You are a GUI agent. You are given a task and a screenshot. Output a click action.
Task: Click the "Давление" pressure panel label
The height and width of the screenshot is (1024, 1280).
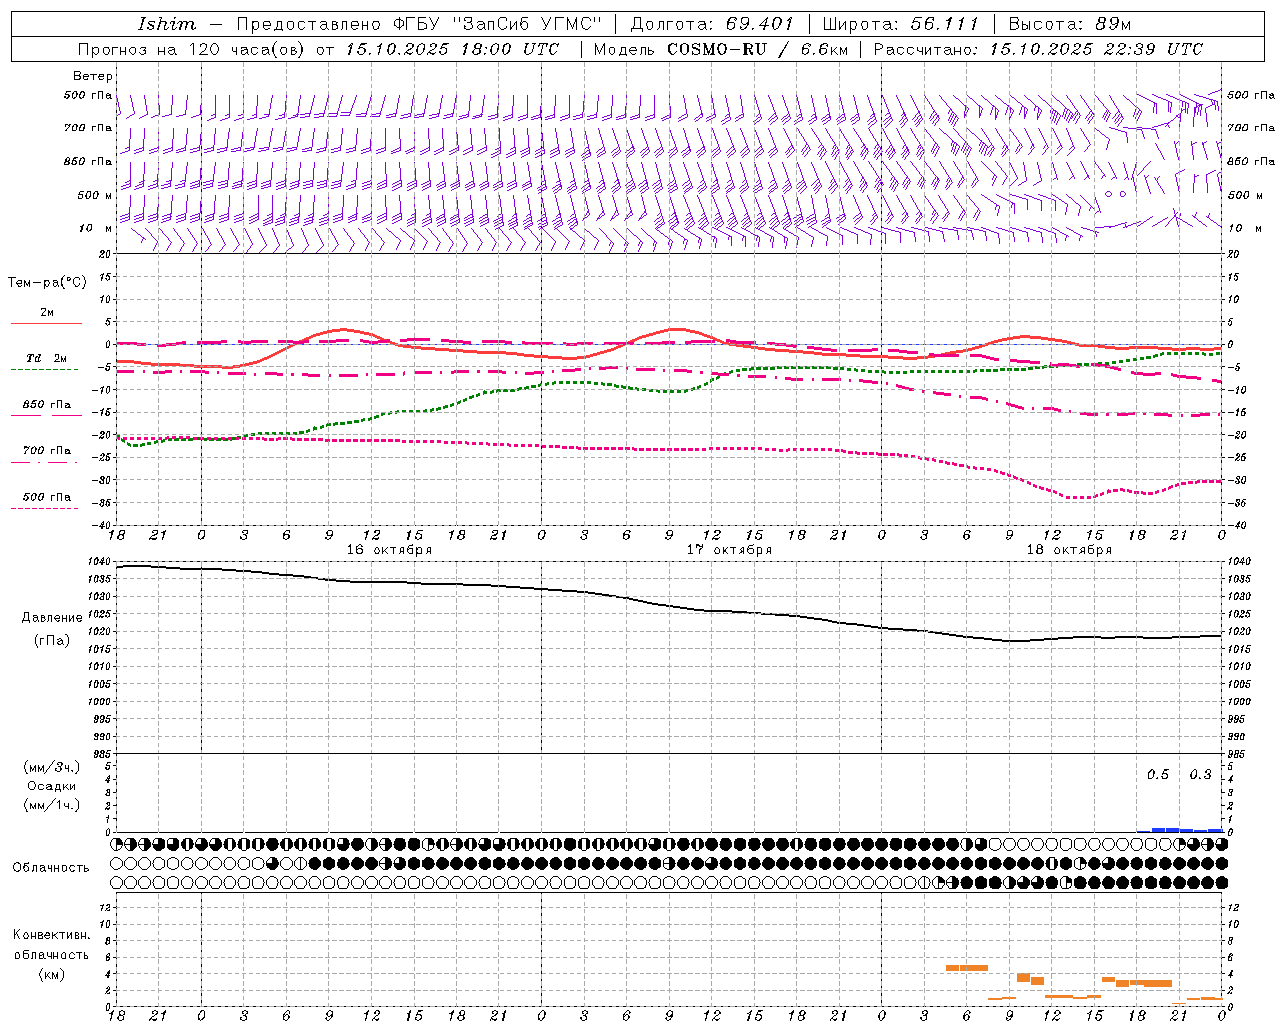[x=52, y=618]
